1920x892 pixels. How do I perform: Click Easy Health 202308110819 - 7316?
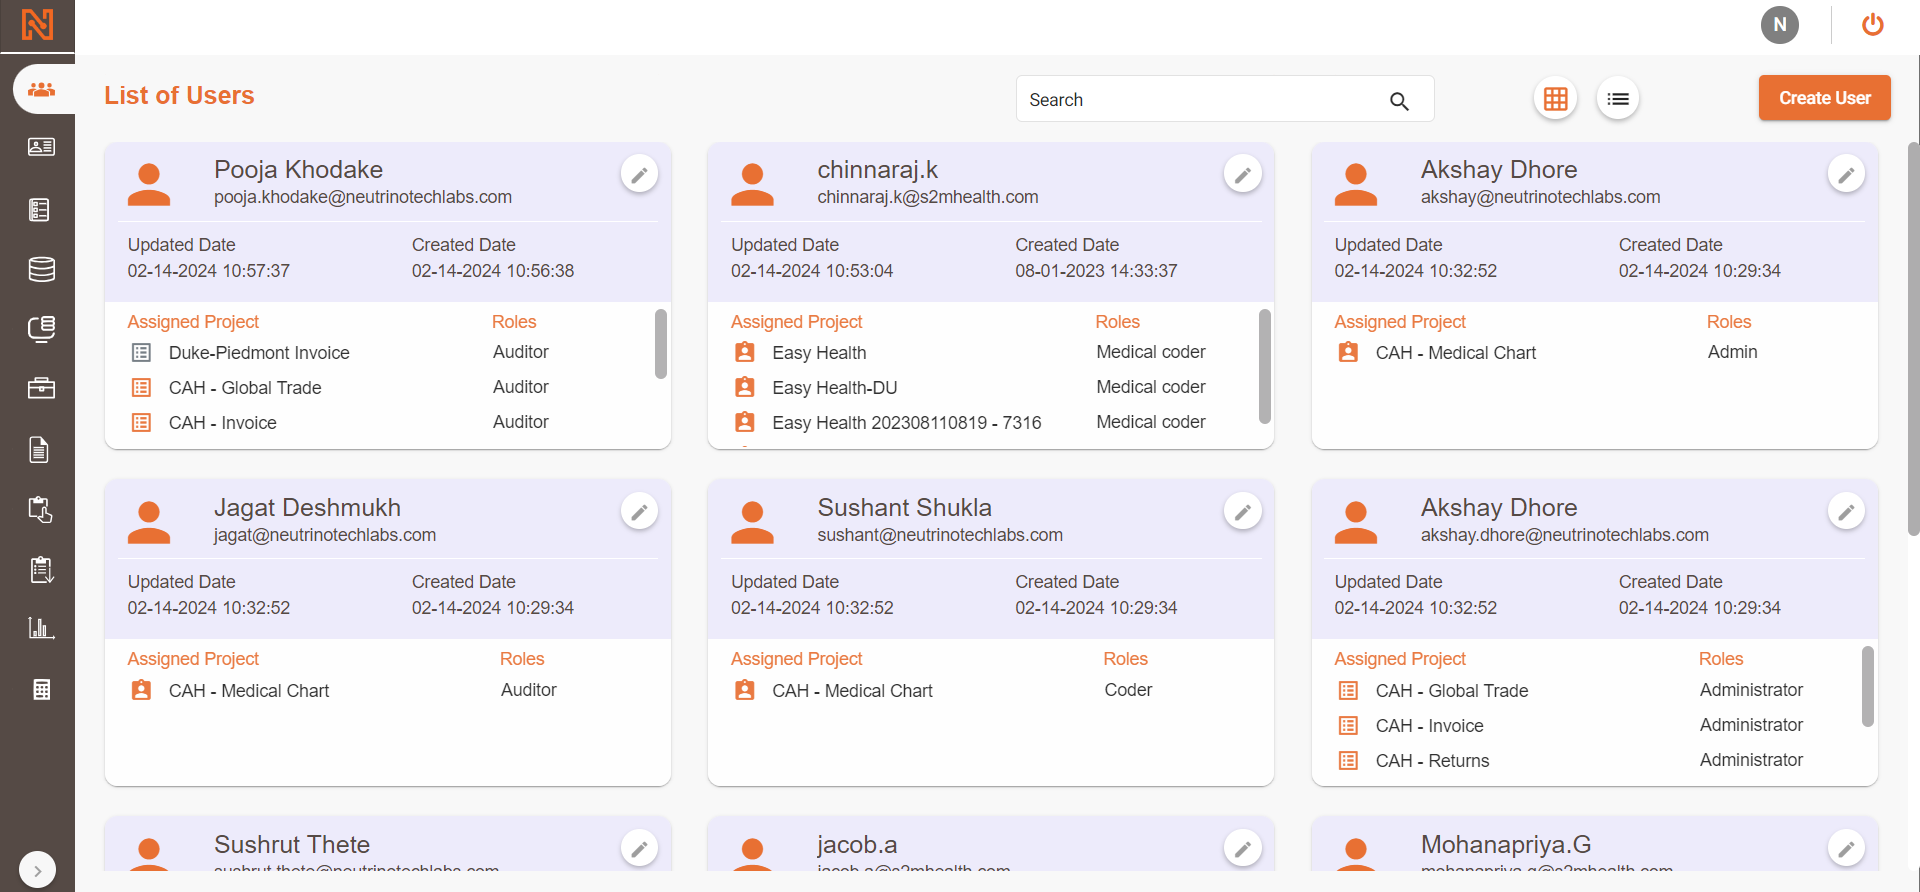tap(906, 423)
